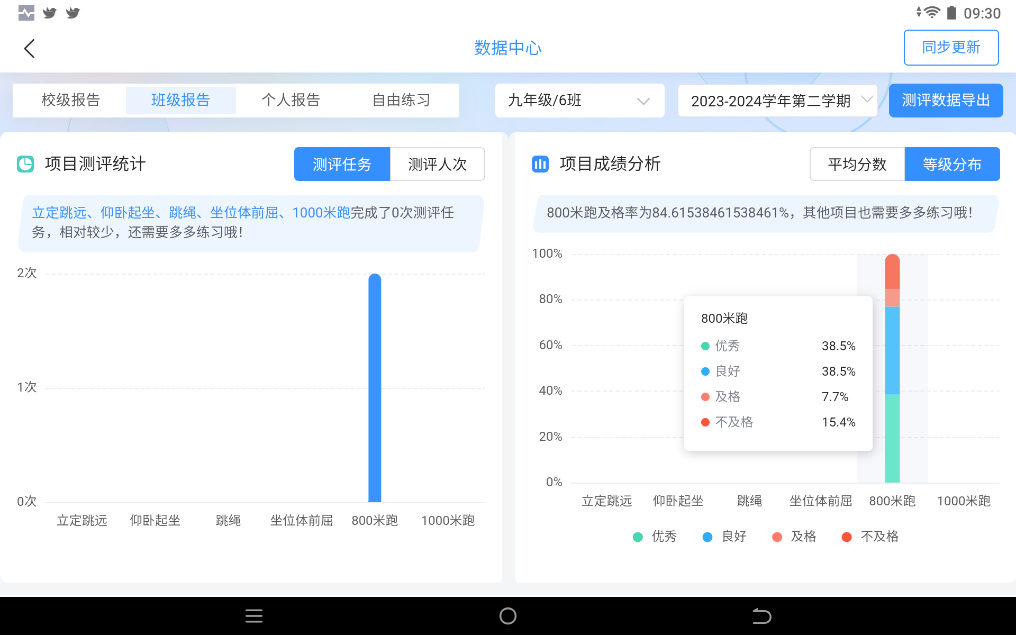Viewport: 1016px width, 635px height.
Task: Click the bar chart icon beside 项目成绩分析
Action: [x=541, y=164]
